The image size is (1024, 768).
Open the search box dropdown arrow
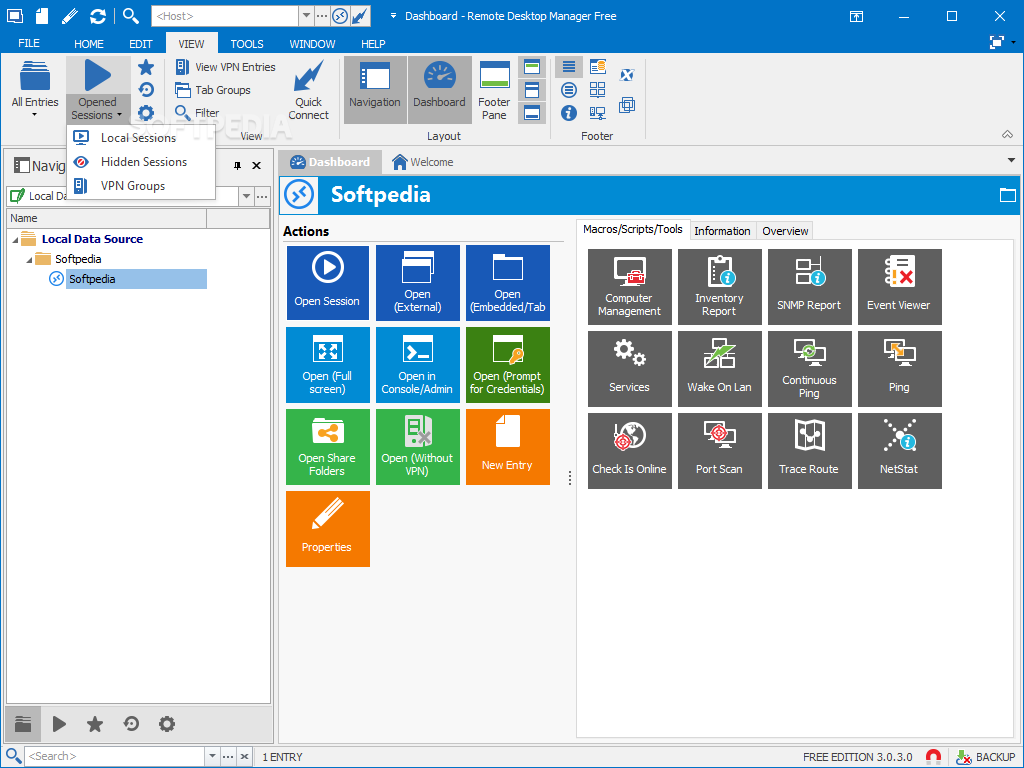(212, 756)
